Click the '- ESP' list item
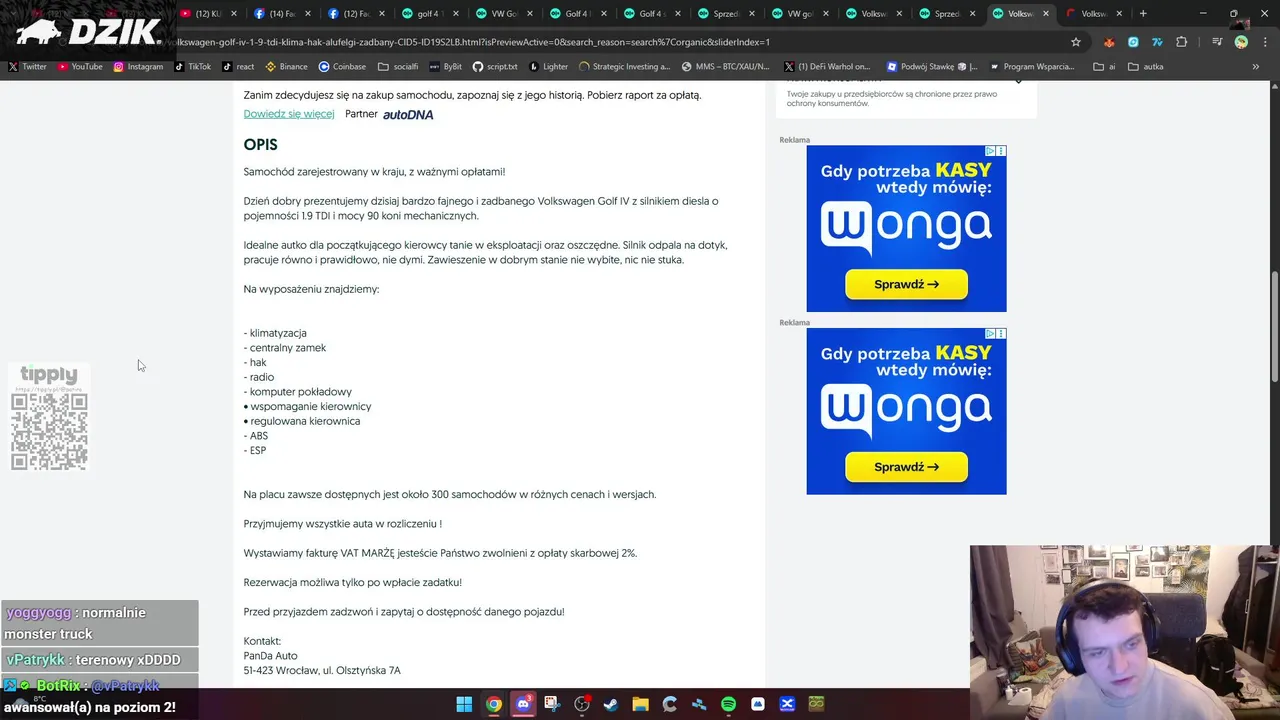 pyautogui.click(x=255, y=450)
